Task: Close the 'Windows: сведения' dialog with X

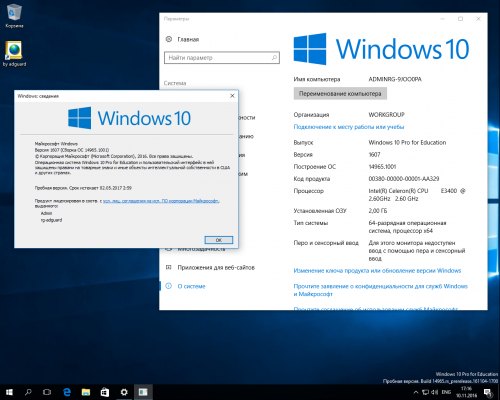Action: 232,96
